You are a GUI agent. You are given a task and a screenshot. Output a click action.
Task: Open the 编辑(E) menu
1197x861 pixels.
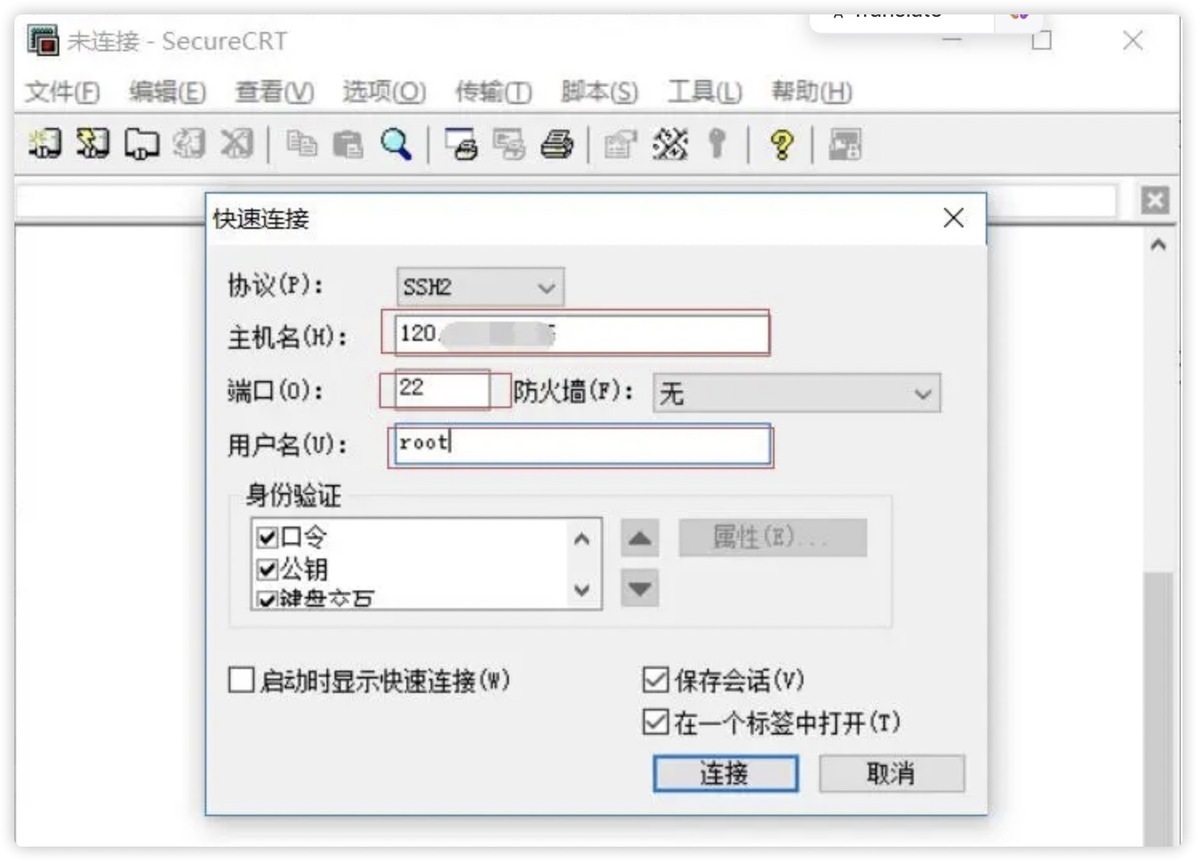(167, 92)
